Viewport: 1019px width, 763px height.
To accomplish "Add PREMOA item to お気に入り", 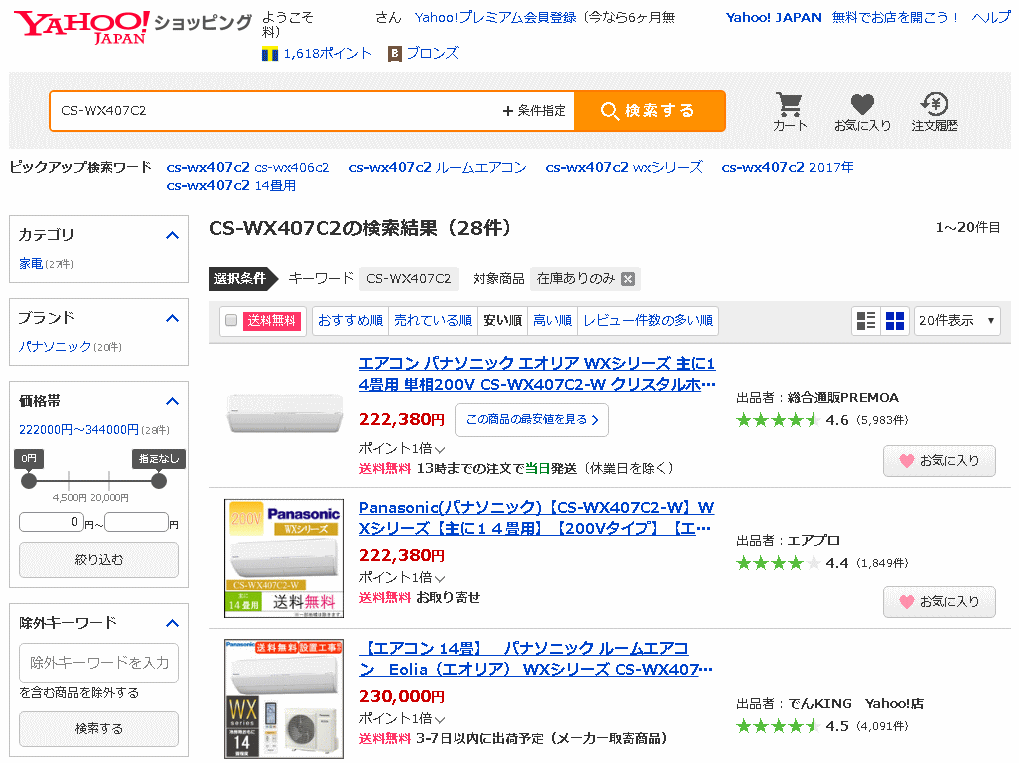I will click(x=939, y=461).
